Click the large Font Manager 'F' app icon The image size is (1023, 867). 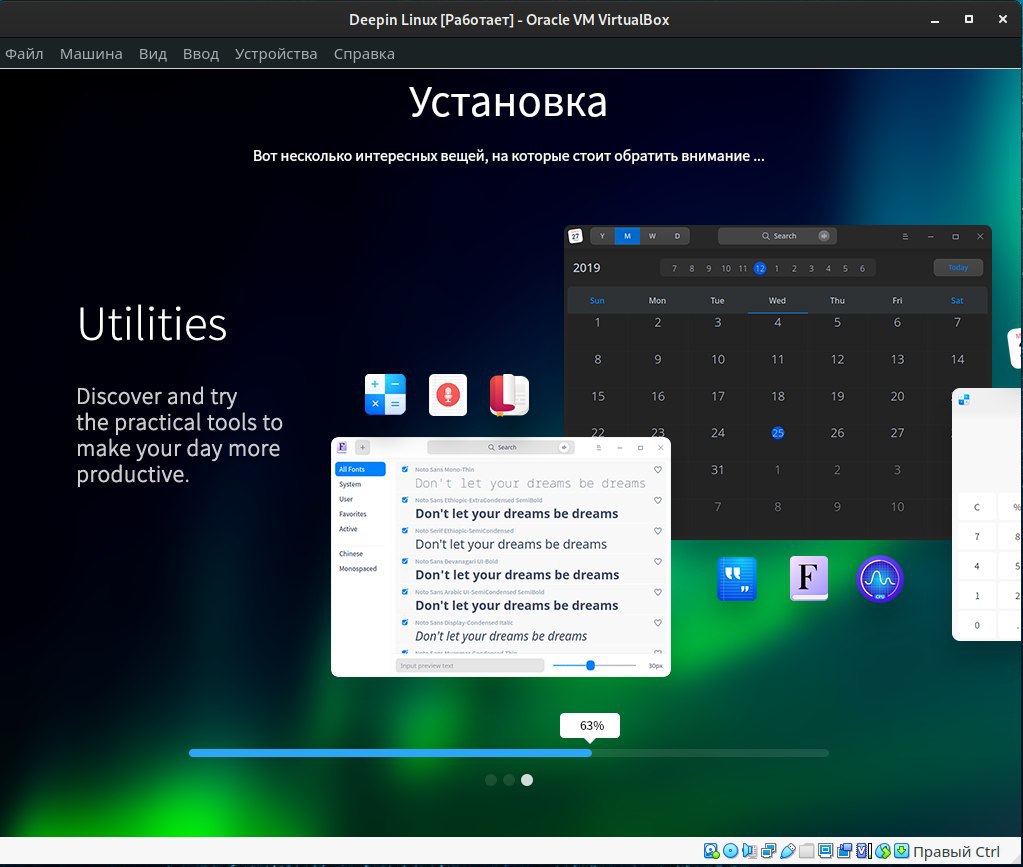tap(808, 579)
